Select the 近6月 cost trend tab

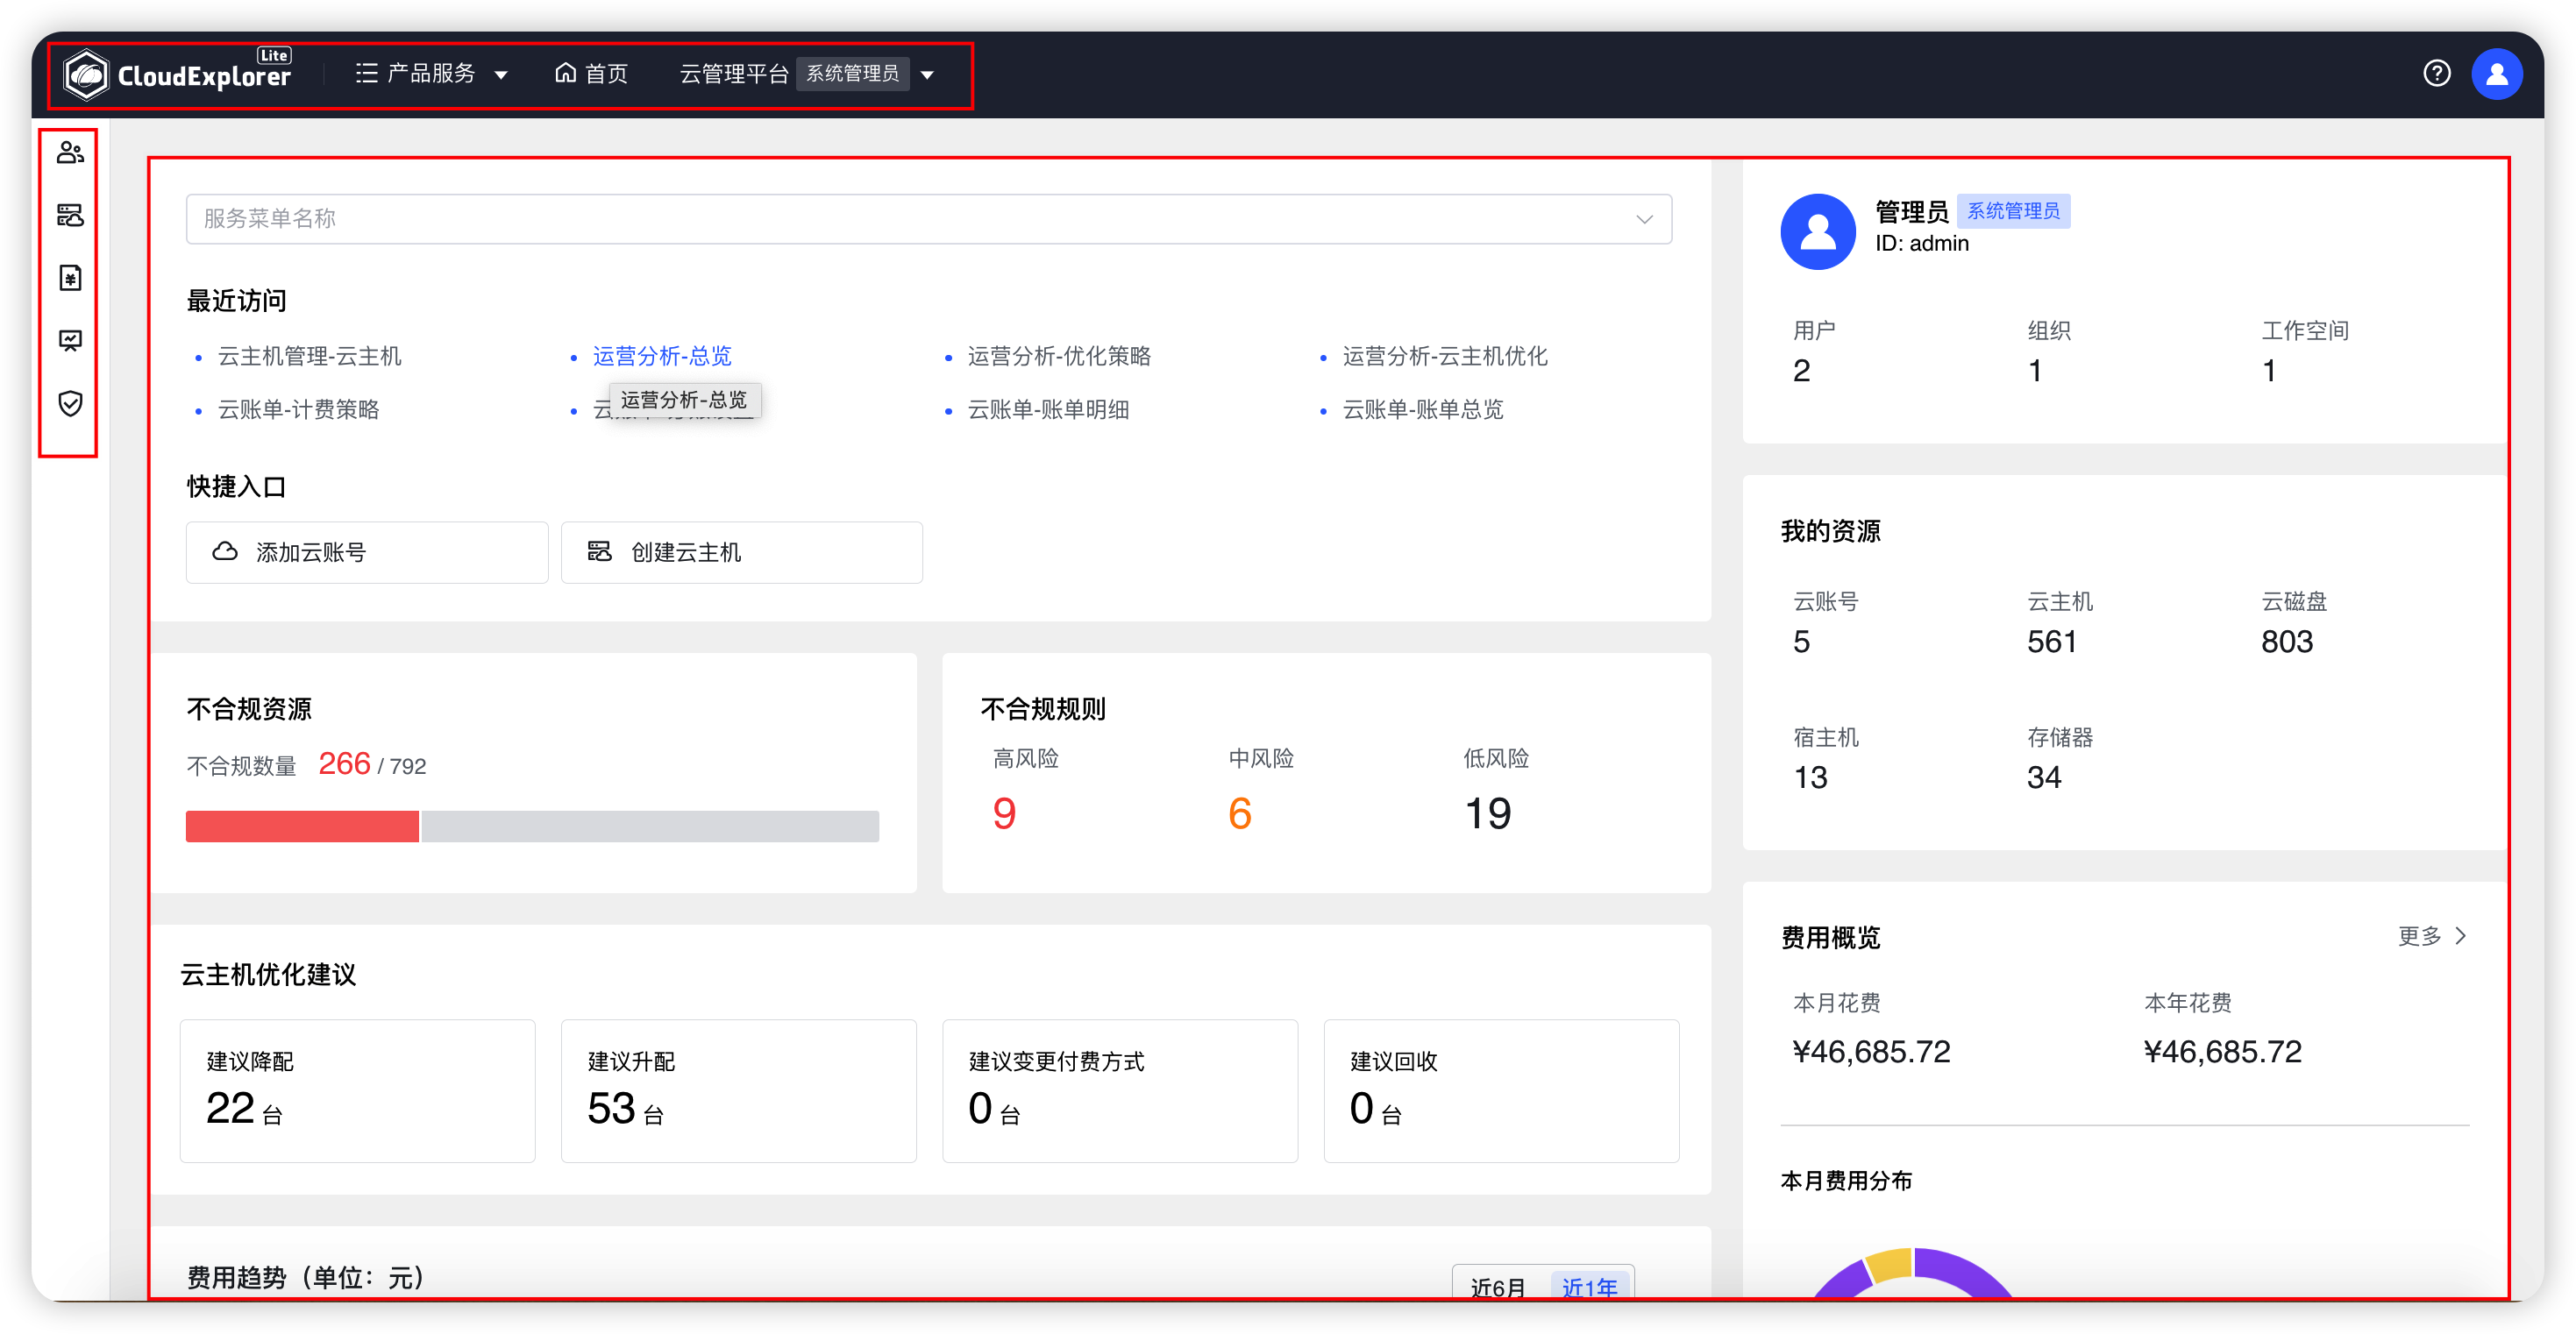click(1497, 1288)
